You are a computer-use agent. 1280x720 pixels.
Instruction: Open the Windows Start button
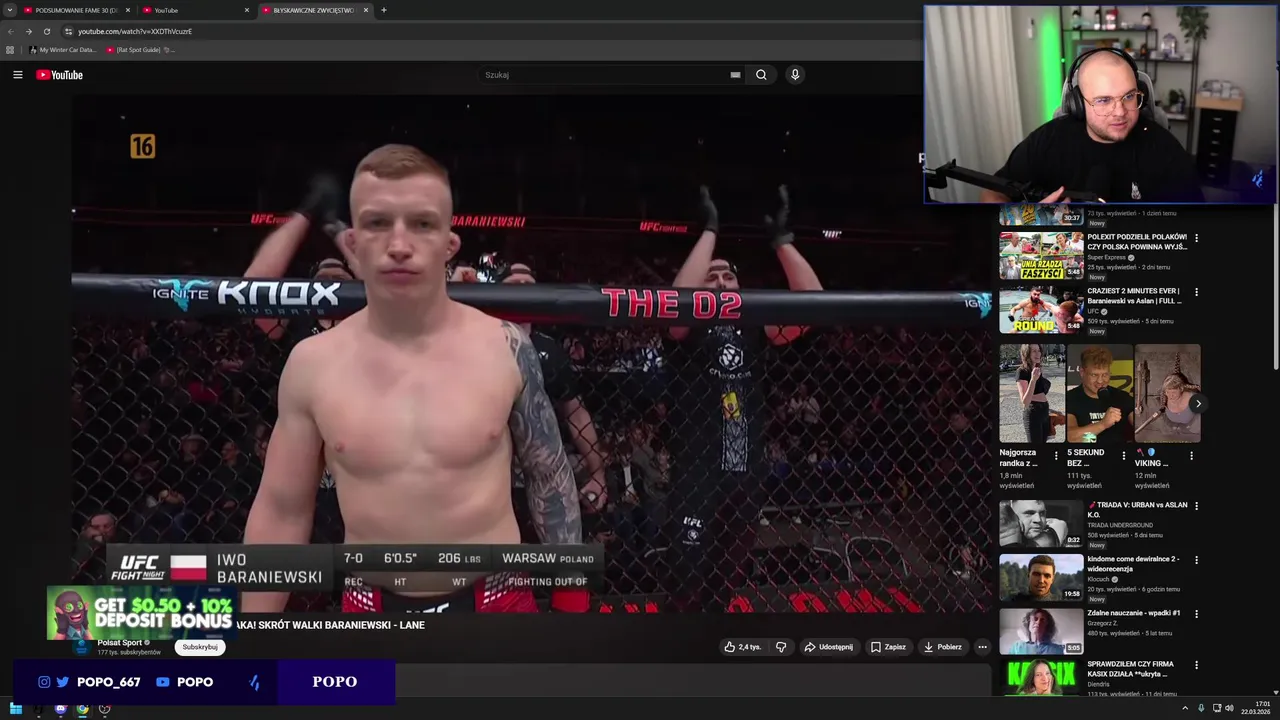point(16,709)
